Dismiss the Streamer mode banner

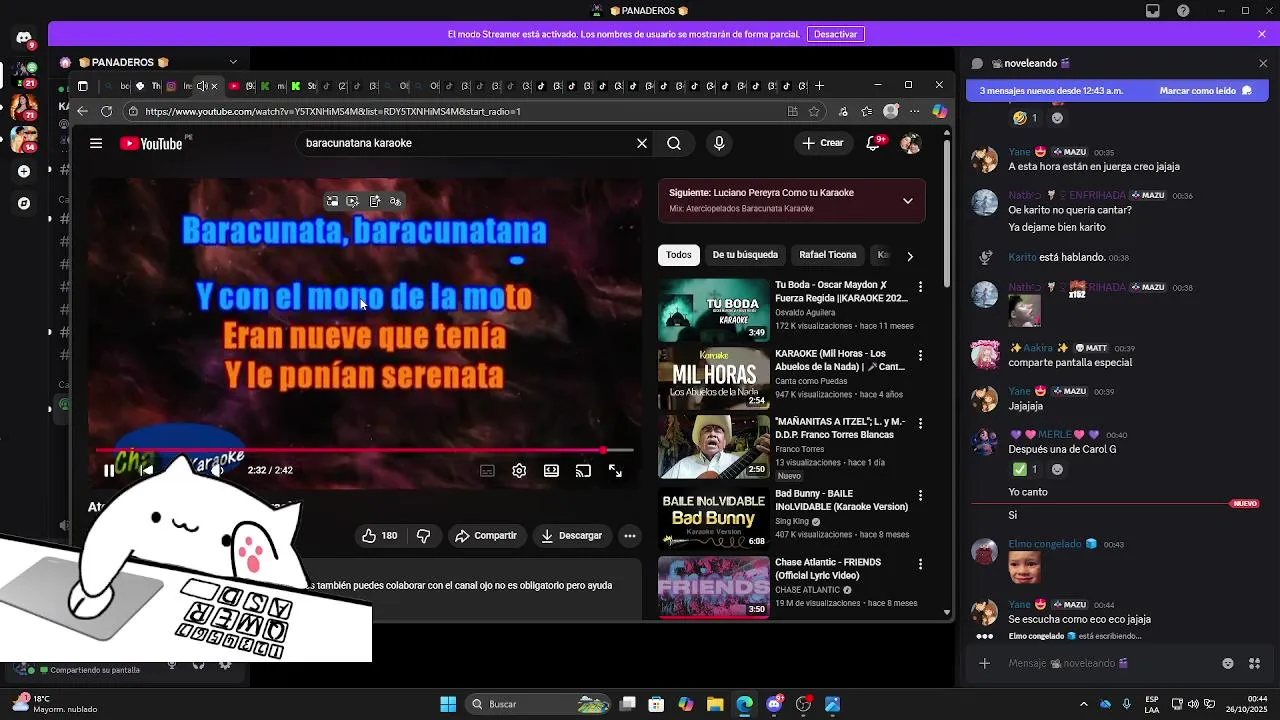tap(1262, 34)
